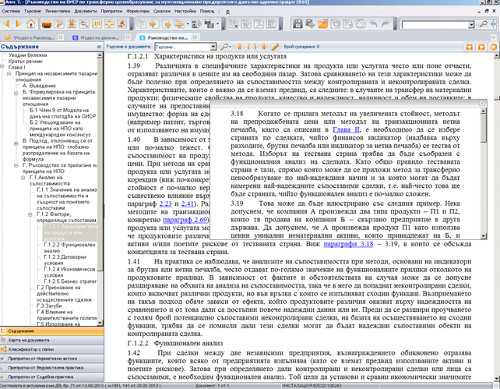Save document with the floppy disk icon

click(297, 24)
